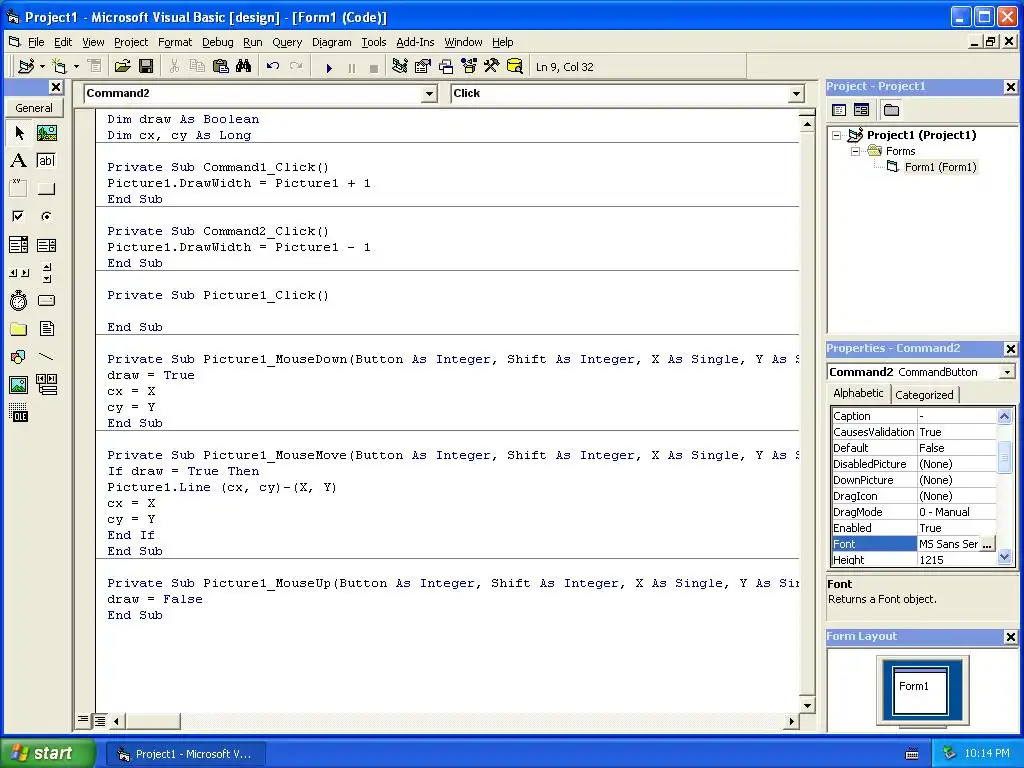
Task: Open the Tools menu
Action: (x=374, y=42)
